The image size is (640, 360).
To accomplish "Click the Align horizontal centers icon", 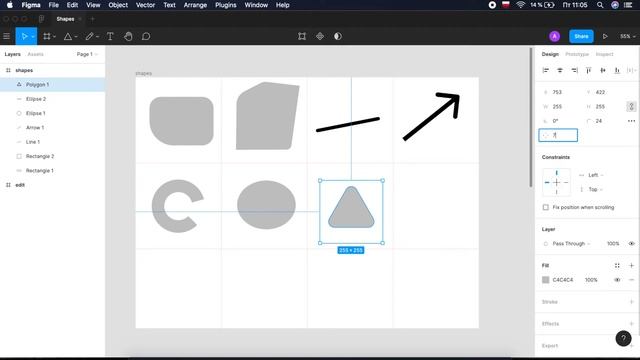I will click(x=560, y=70).
